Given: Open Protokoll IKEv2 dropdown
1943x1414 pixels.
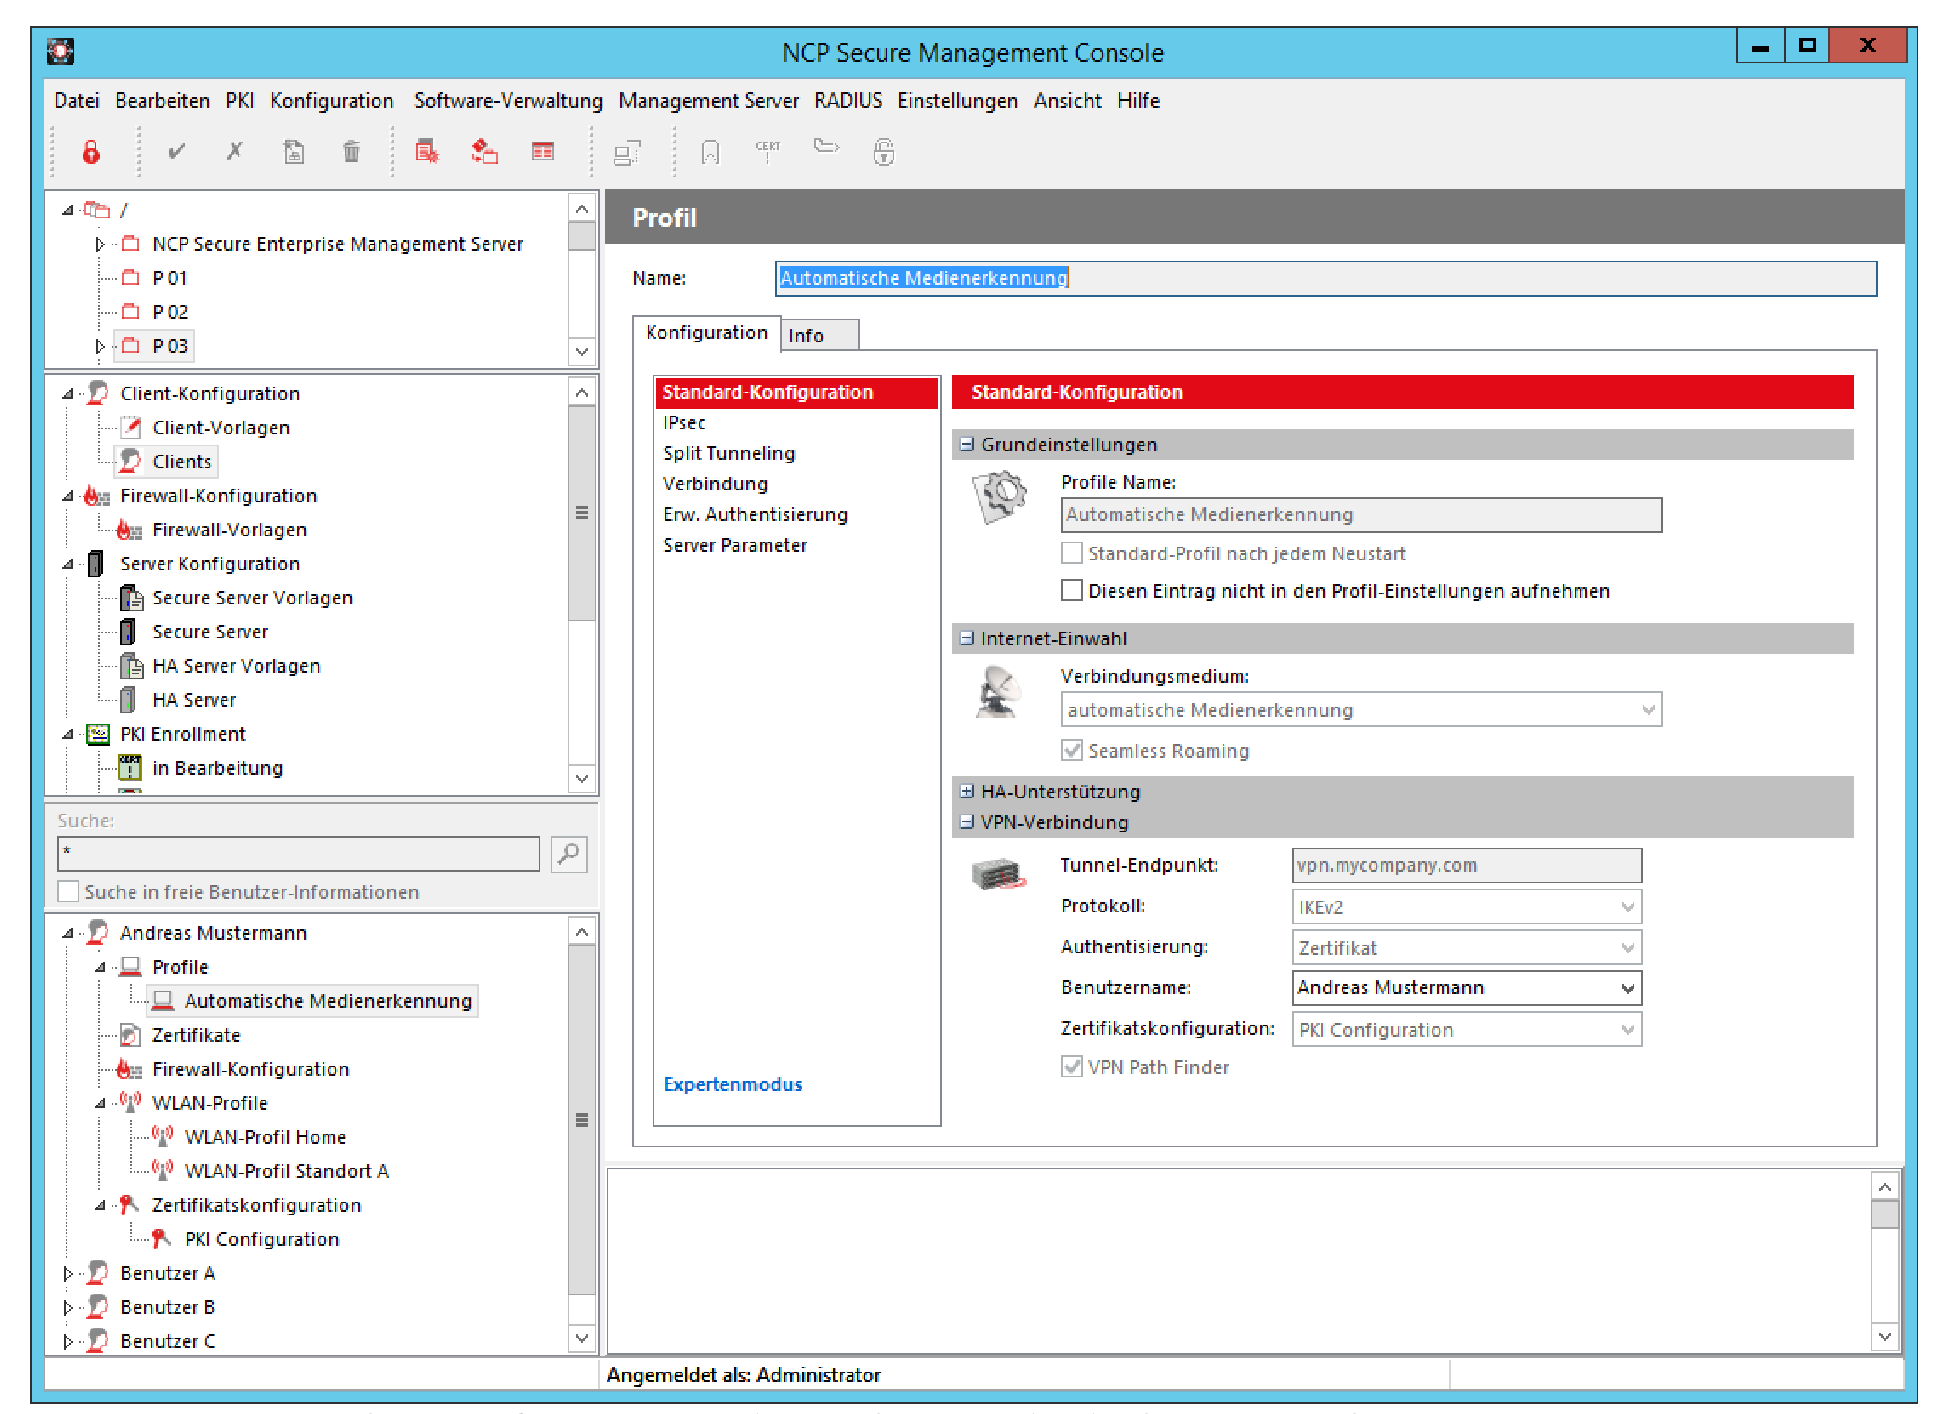Looking at the screenshot, I should tap(1627, 907).
